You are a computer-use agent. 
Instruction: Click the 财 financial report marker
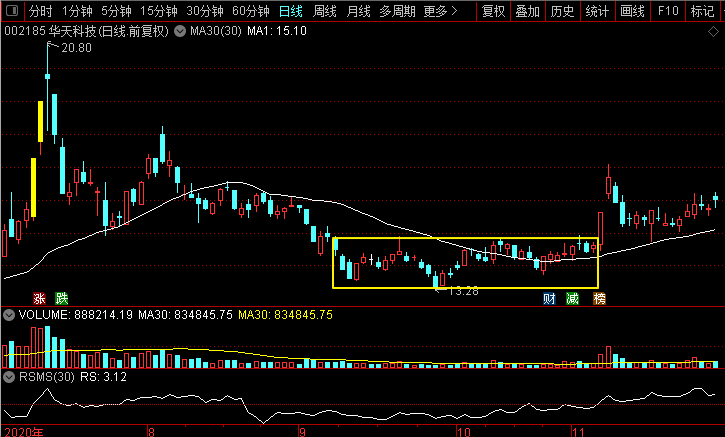pos(549,298)
